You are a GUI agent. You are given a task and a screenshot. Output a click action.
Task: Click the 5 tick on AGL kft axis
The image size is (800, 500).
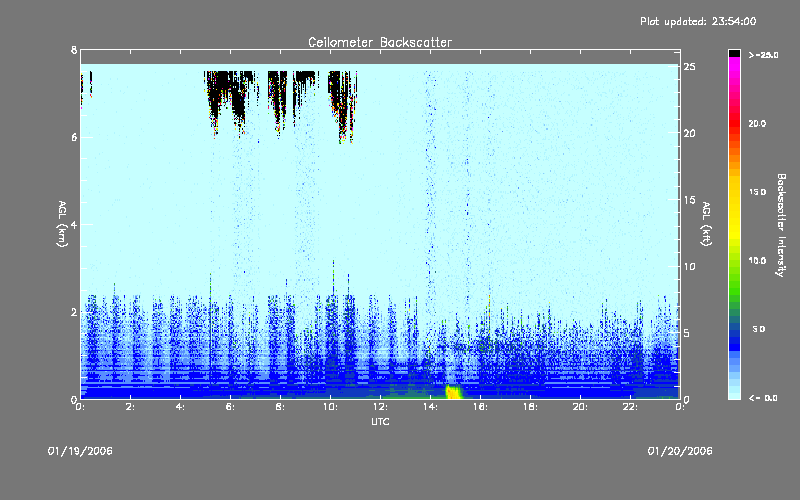pyautogui.click(x=687, y=333)
